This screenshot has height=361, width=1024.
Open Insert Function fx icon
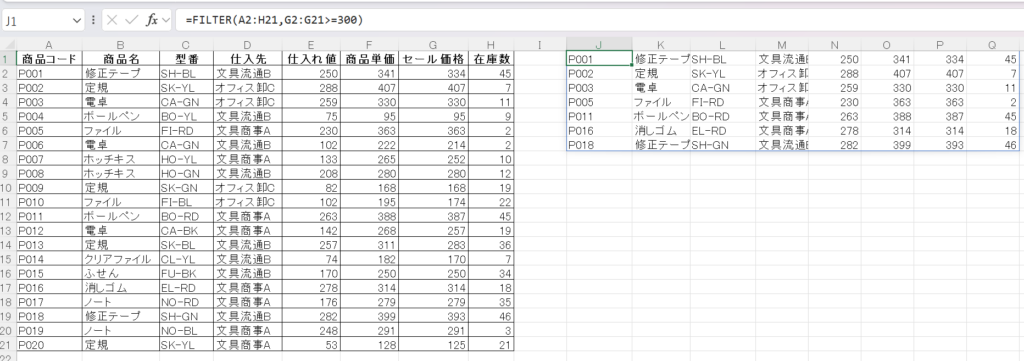(152, 20)
